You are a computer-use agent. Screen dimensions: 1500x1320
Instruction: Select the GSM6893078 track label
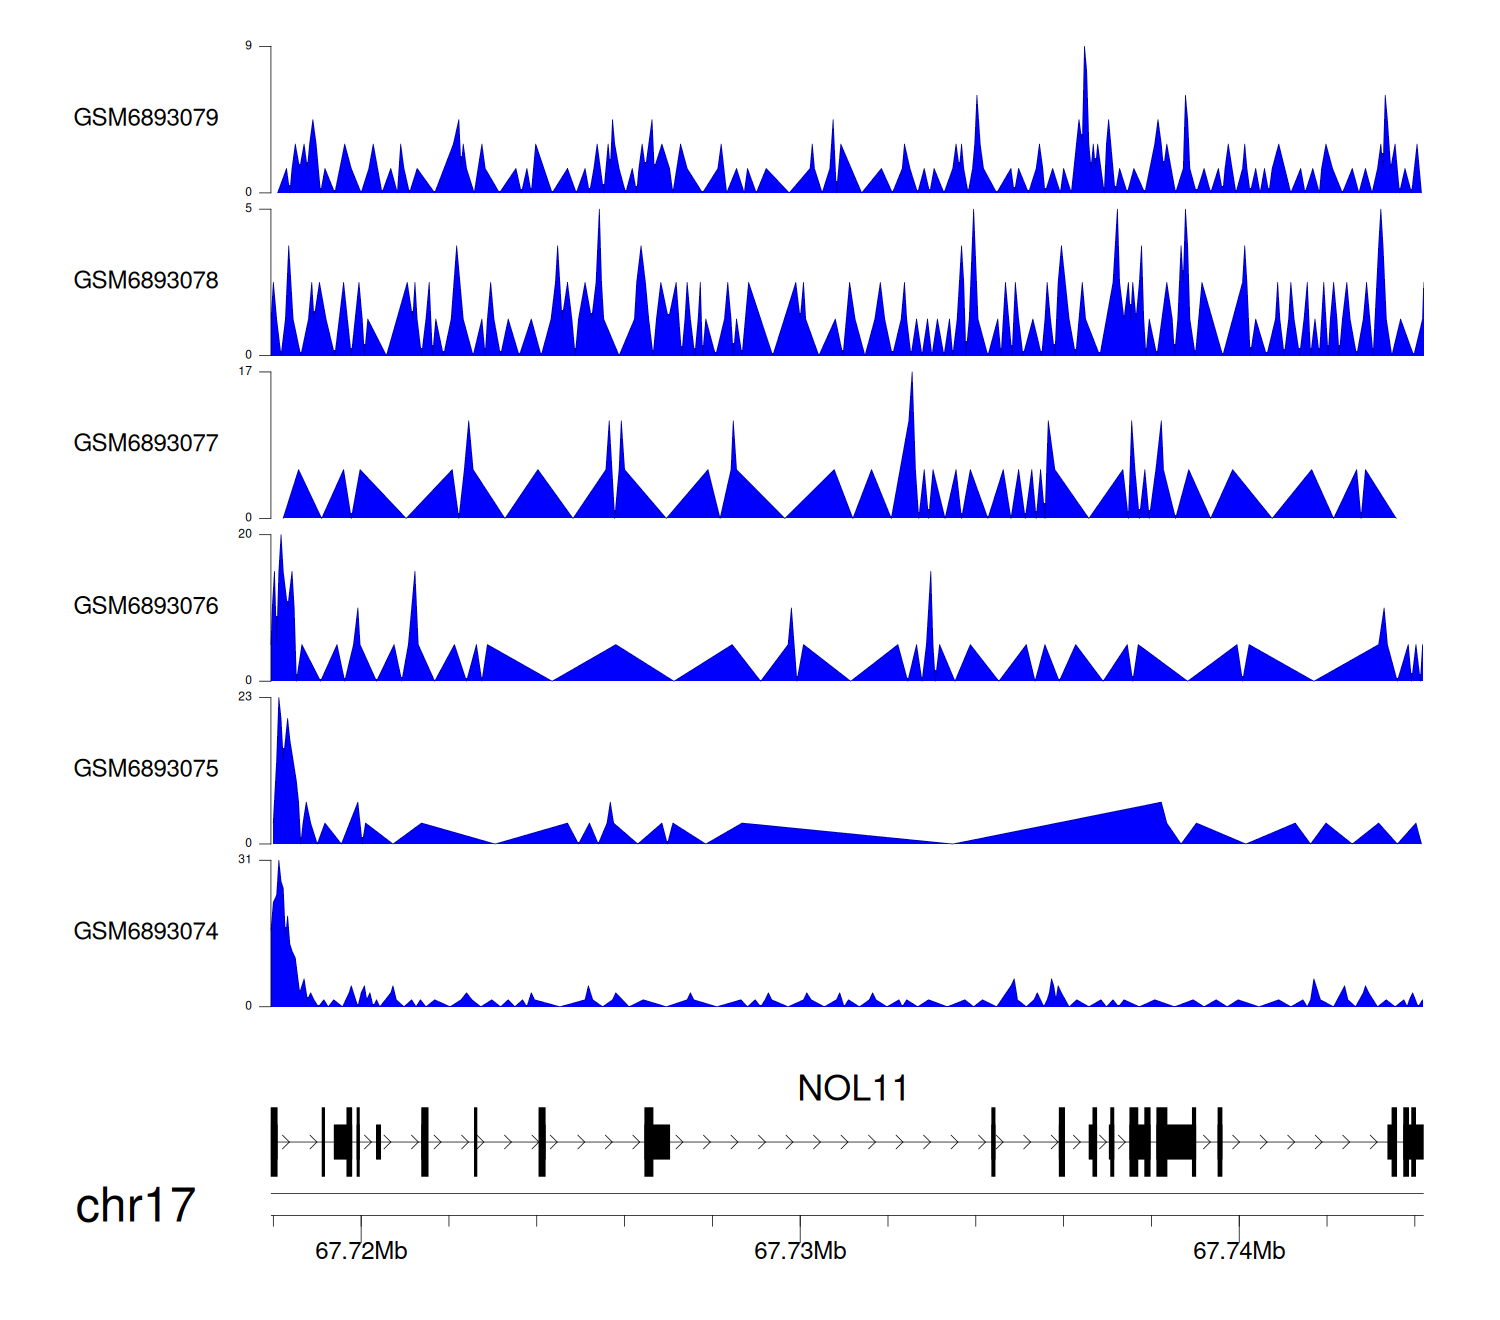click(x=146, y=281)
